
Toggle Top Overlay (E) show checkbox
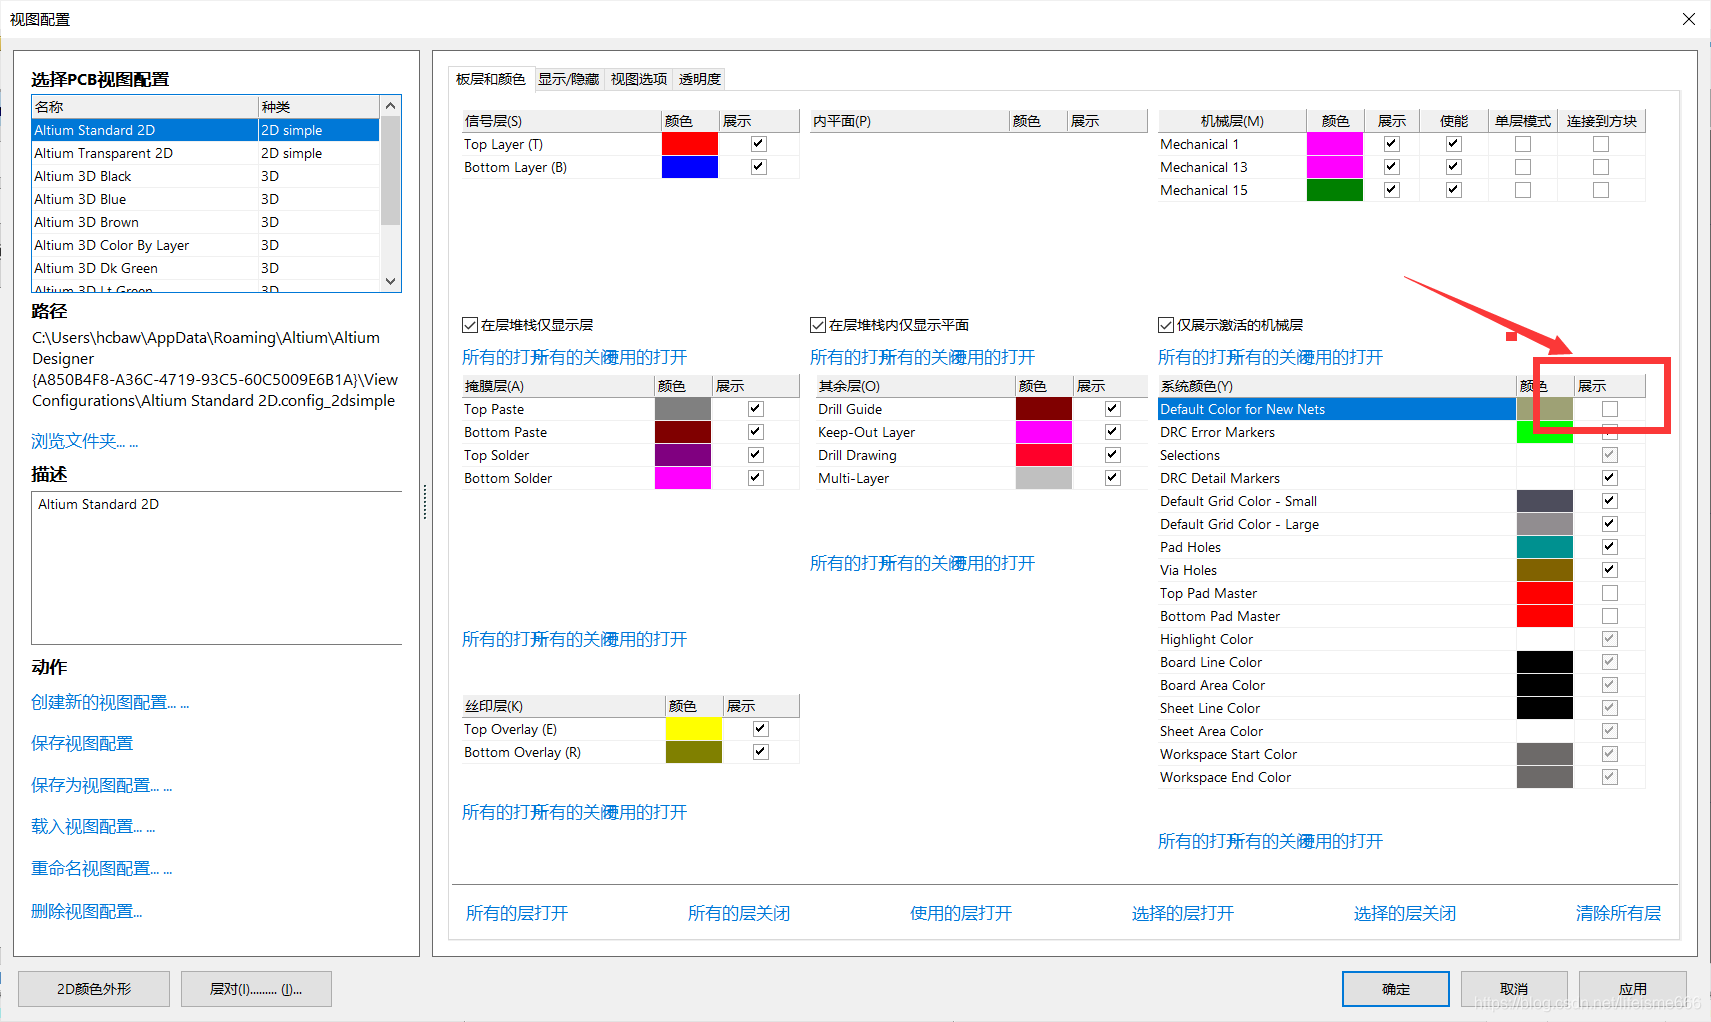tap(761, 729)
